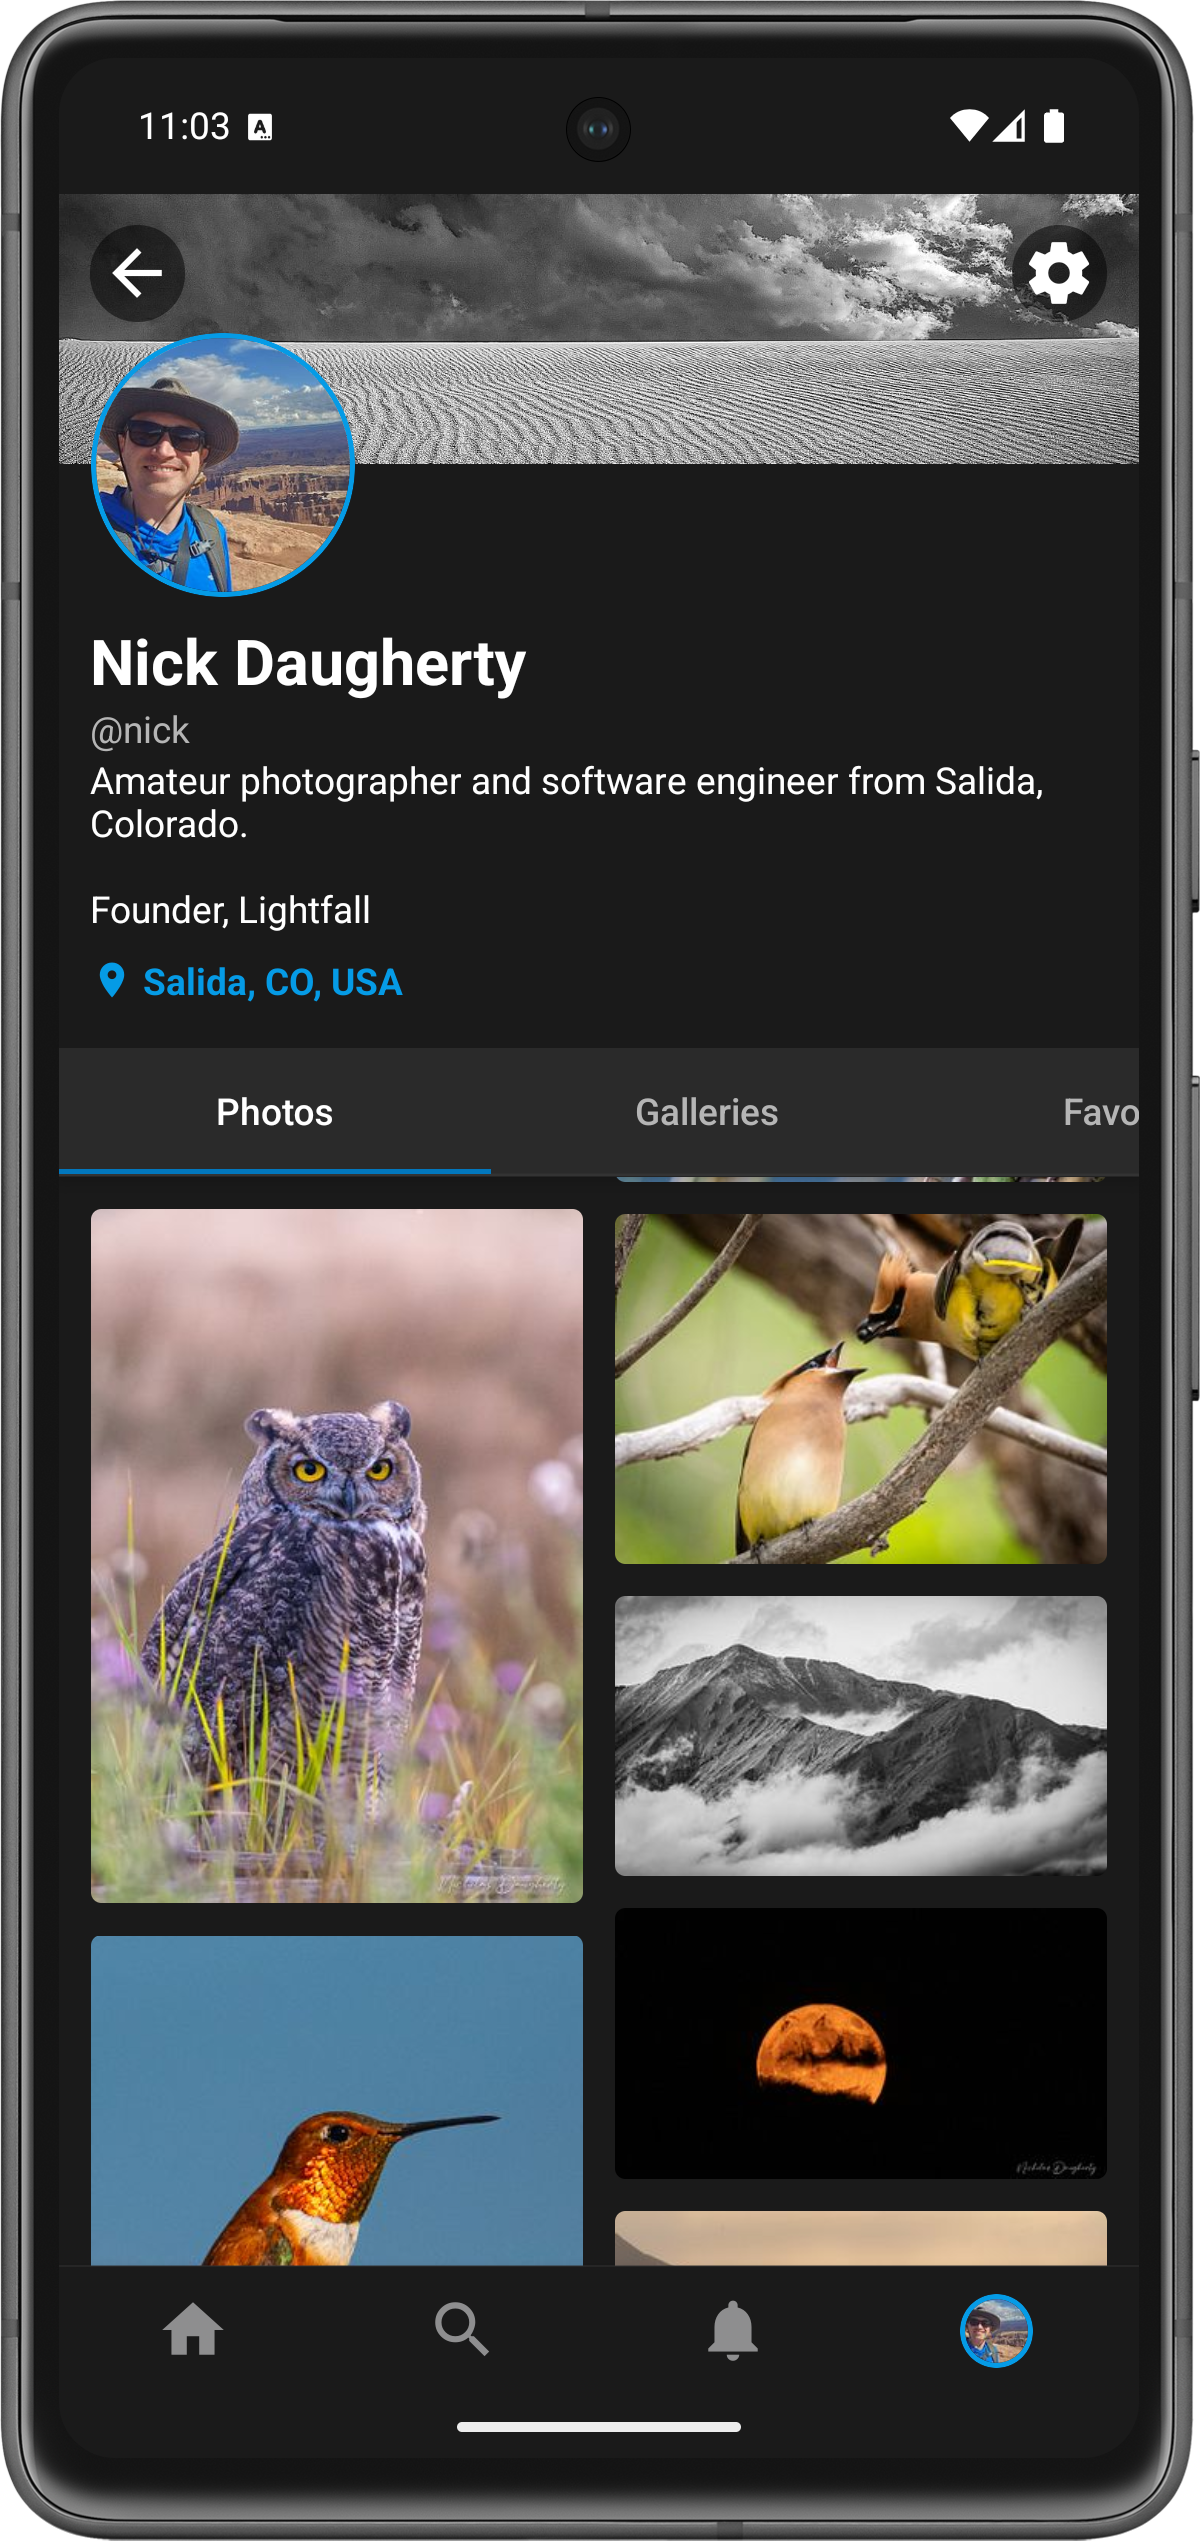This screenshot has width=1200, height=2541.
Task: Open the black-and-white mountain photo
Action: coord(861,1736)
